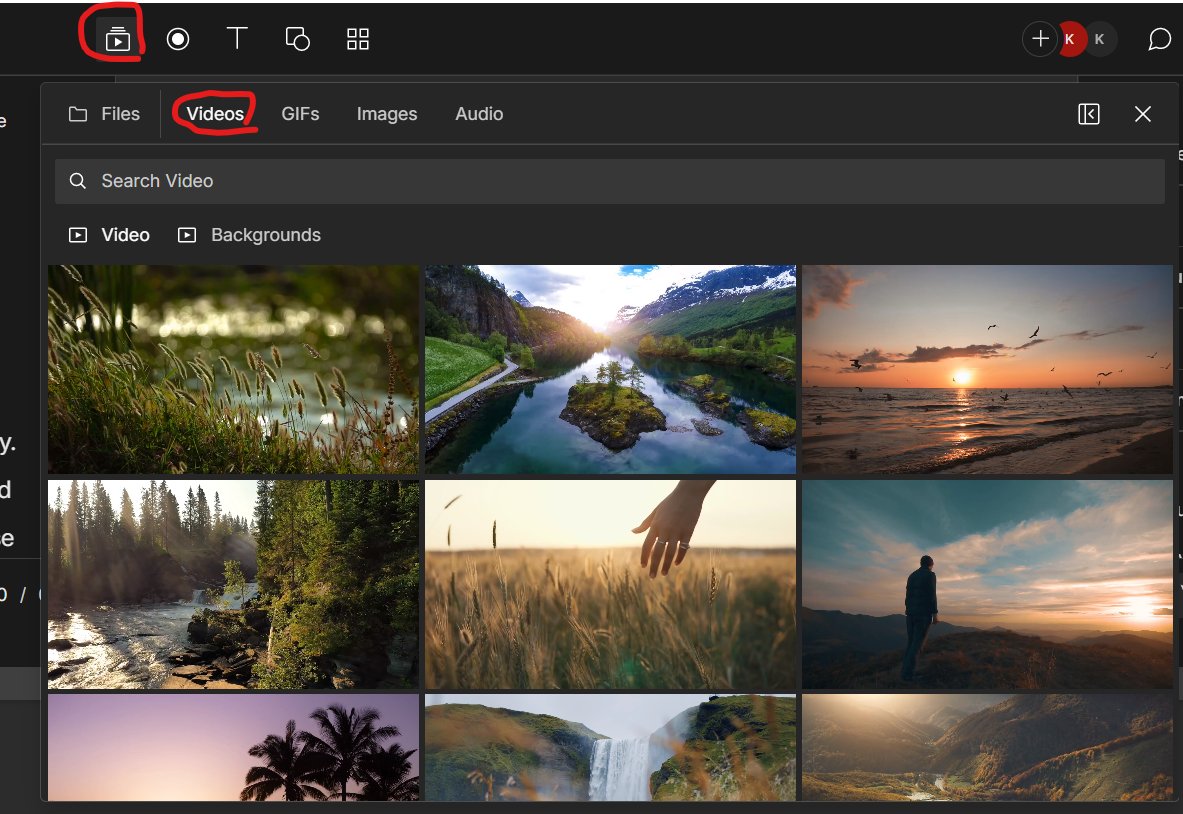Open the media library icon in toolbar
The width and height of the screenshot is (1183, 814).
118,38
